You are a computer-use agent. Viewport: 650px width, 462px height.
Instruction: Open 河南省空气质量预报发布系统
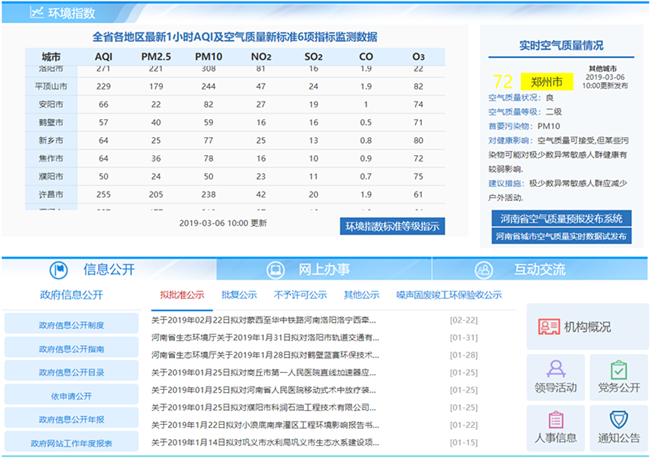click(x=564, y=218)
